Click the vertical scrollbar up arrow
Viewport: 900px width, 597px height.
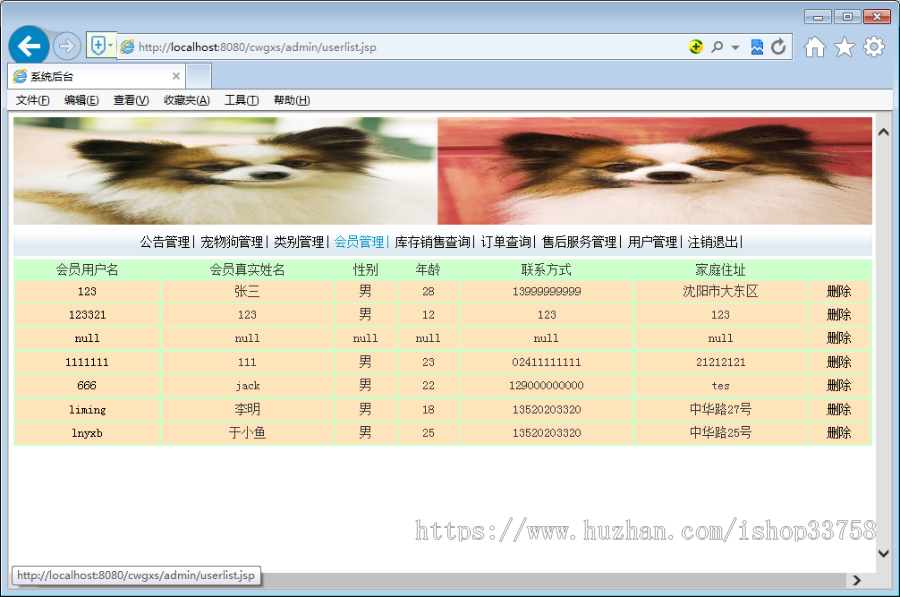point(883,132)
